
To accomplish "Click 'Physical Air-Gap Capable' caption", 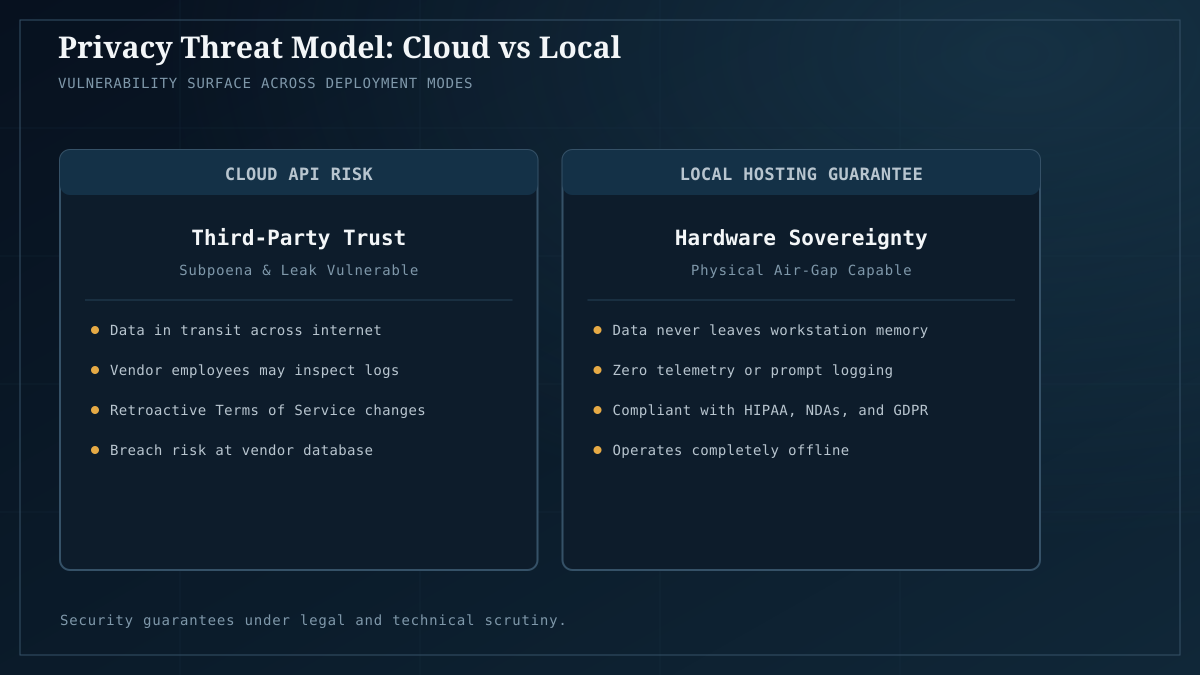I will coord(801,270).
